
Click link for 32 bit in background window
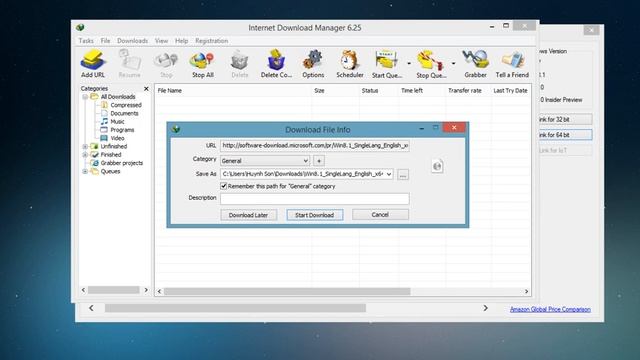(565, 119)
